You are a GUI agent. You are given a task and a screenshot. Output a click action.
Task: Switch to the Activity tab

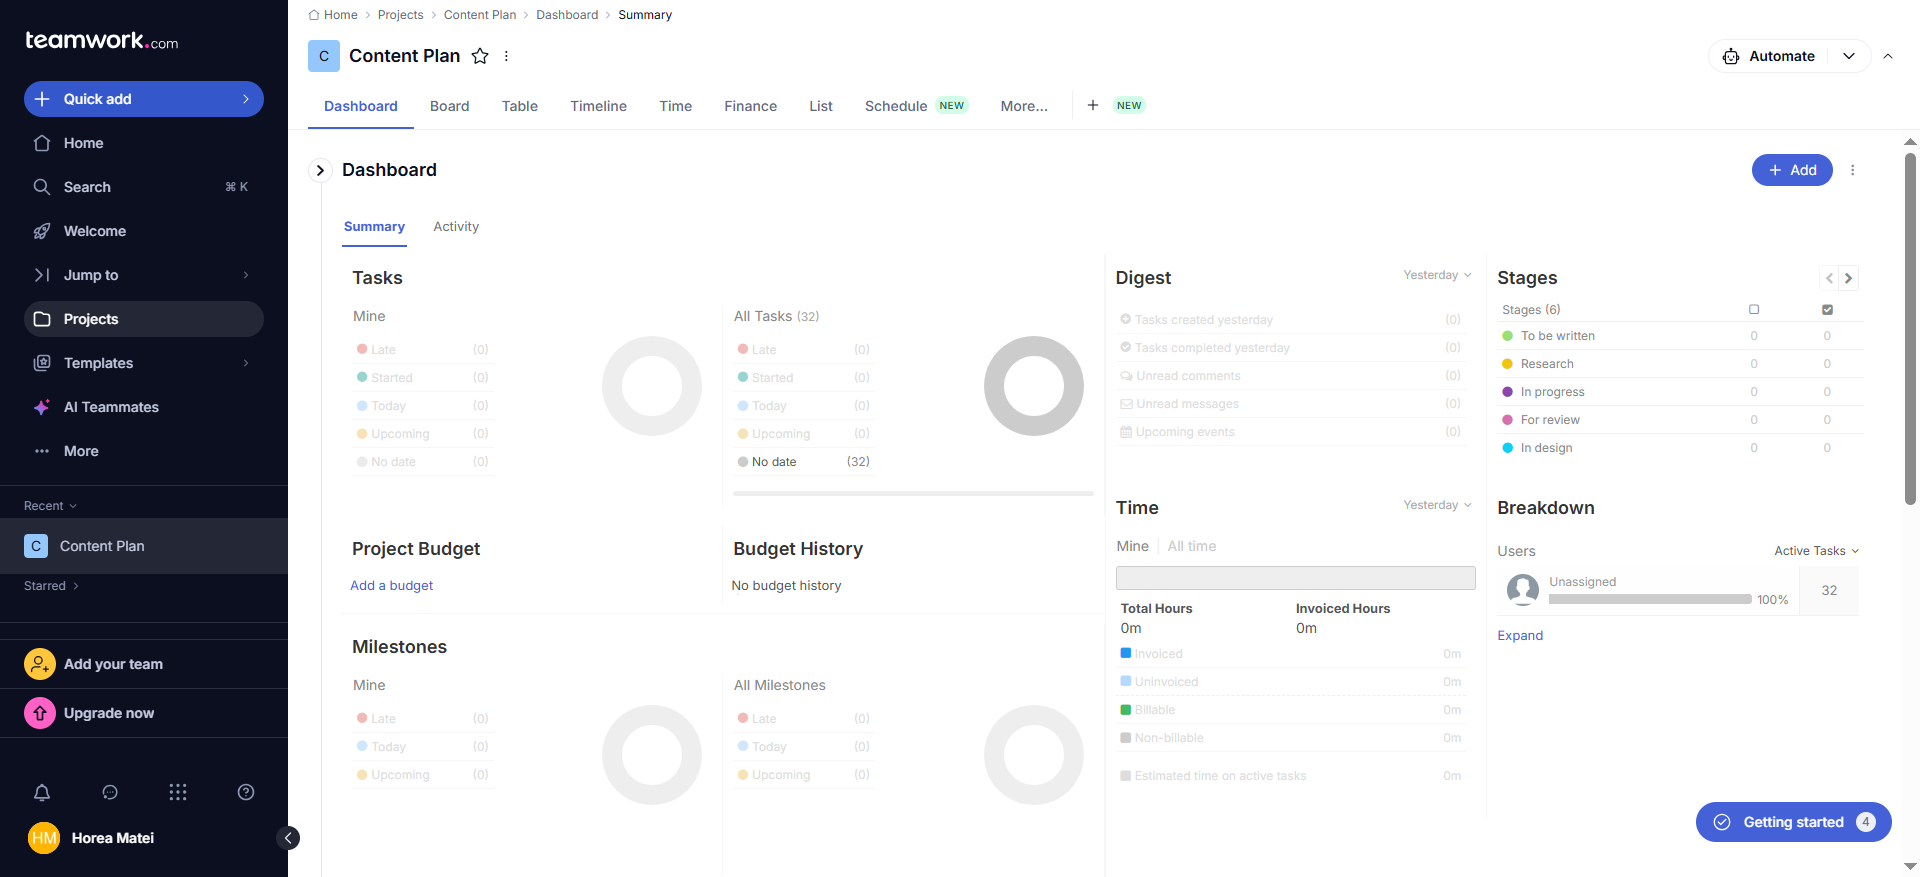click(456, 227)
